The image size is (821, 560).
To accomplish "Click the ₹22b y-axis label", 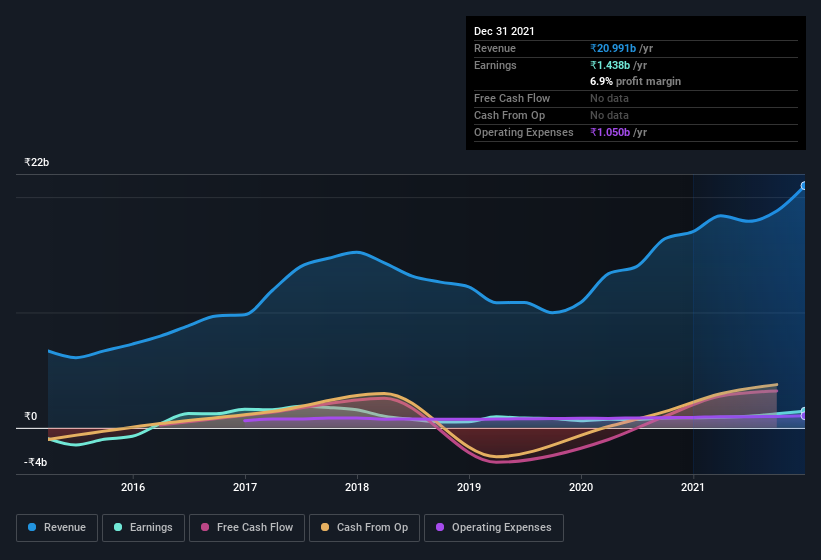I will click(x=37, y=162).
